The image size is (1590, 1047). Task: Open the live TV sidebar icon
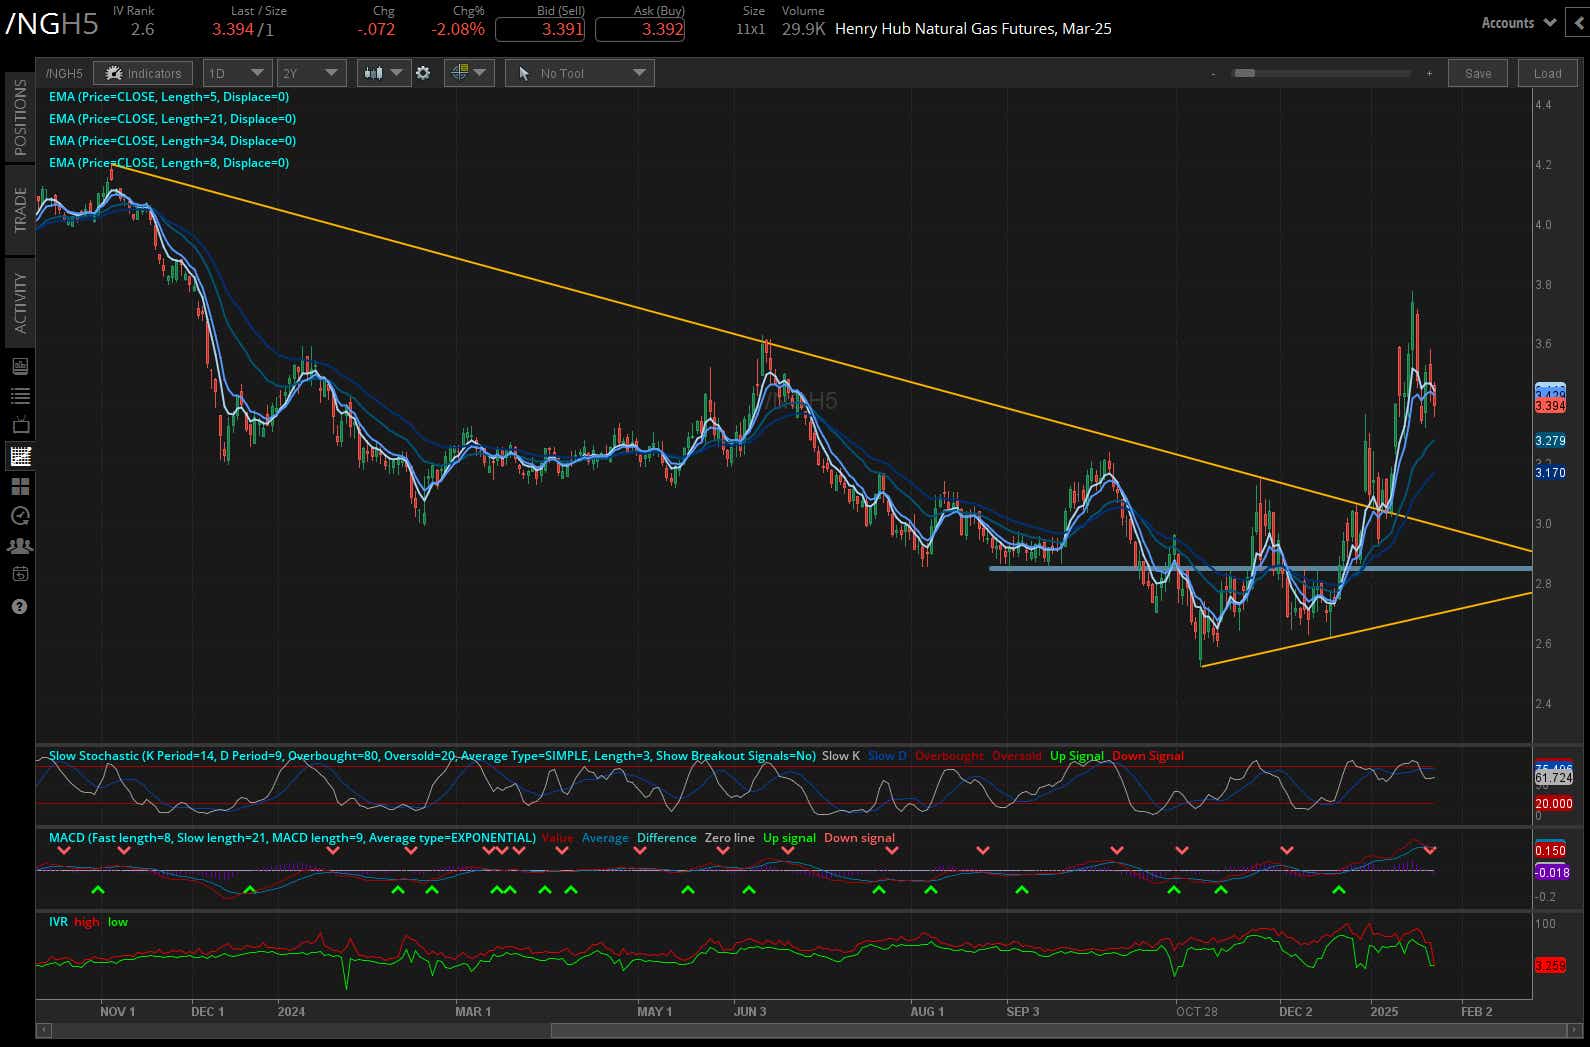[20, 426]
